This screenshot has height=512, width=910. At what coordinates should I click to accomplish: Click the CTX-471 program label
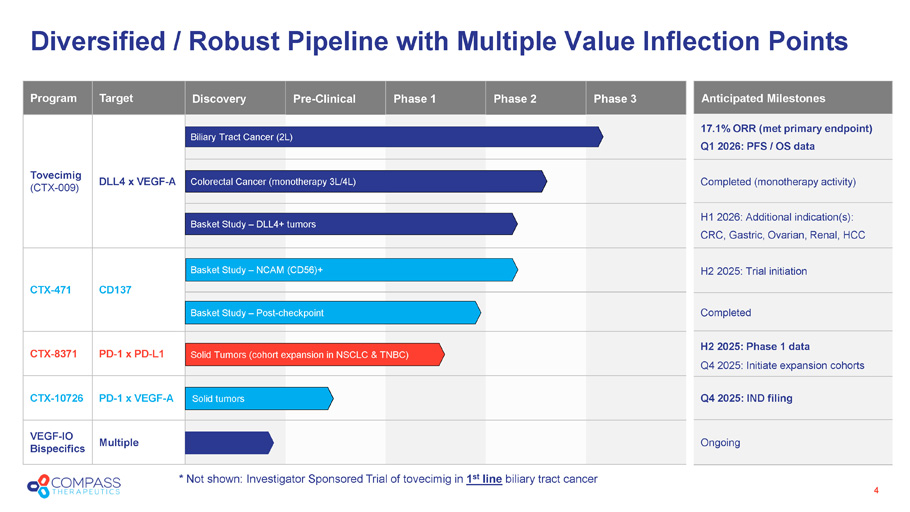51,290
